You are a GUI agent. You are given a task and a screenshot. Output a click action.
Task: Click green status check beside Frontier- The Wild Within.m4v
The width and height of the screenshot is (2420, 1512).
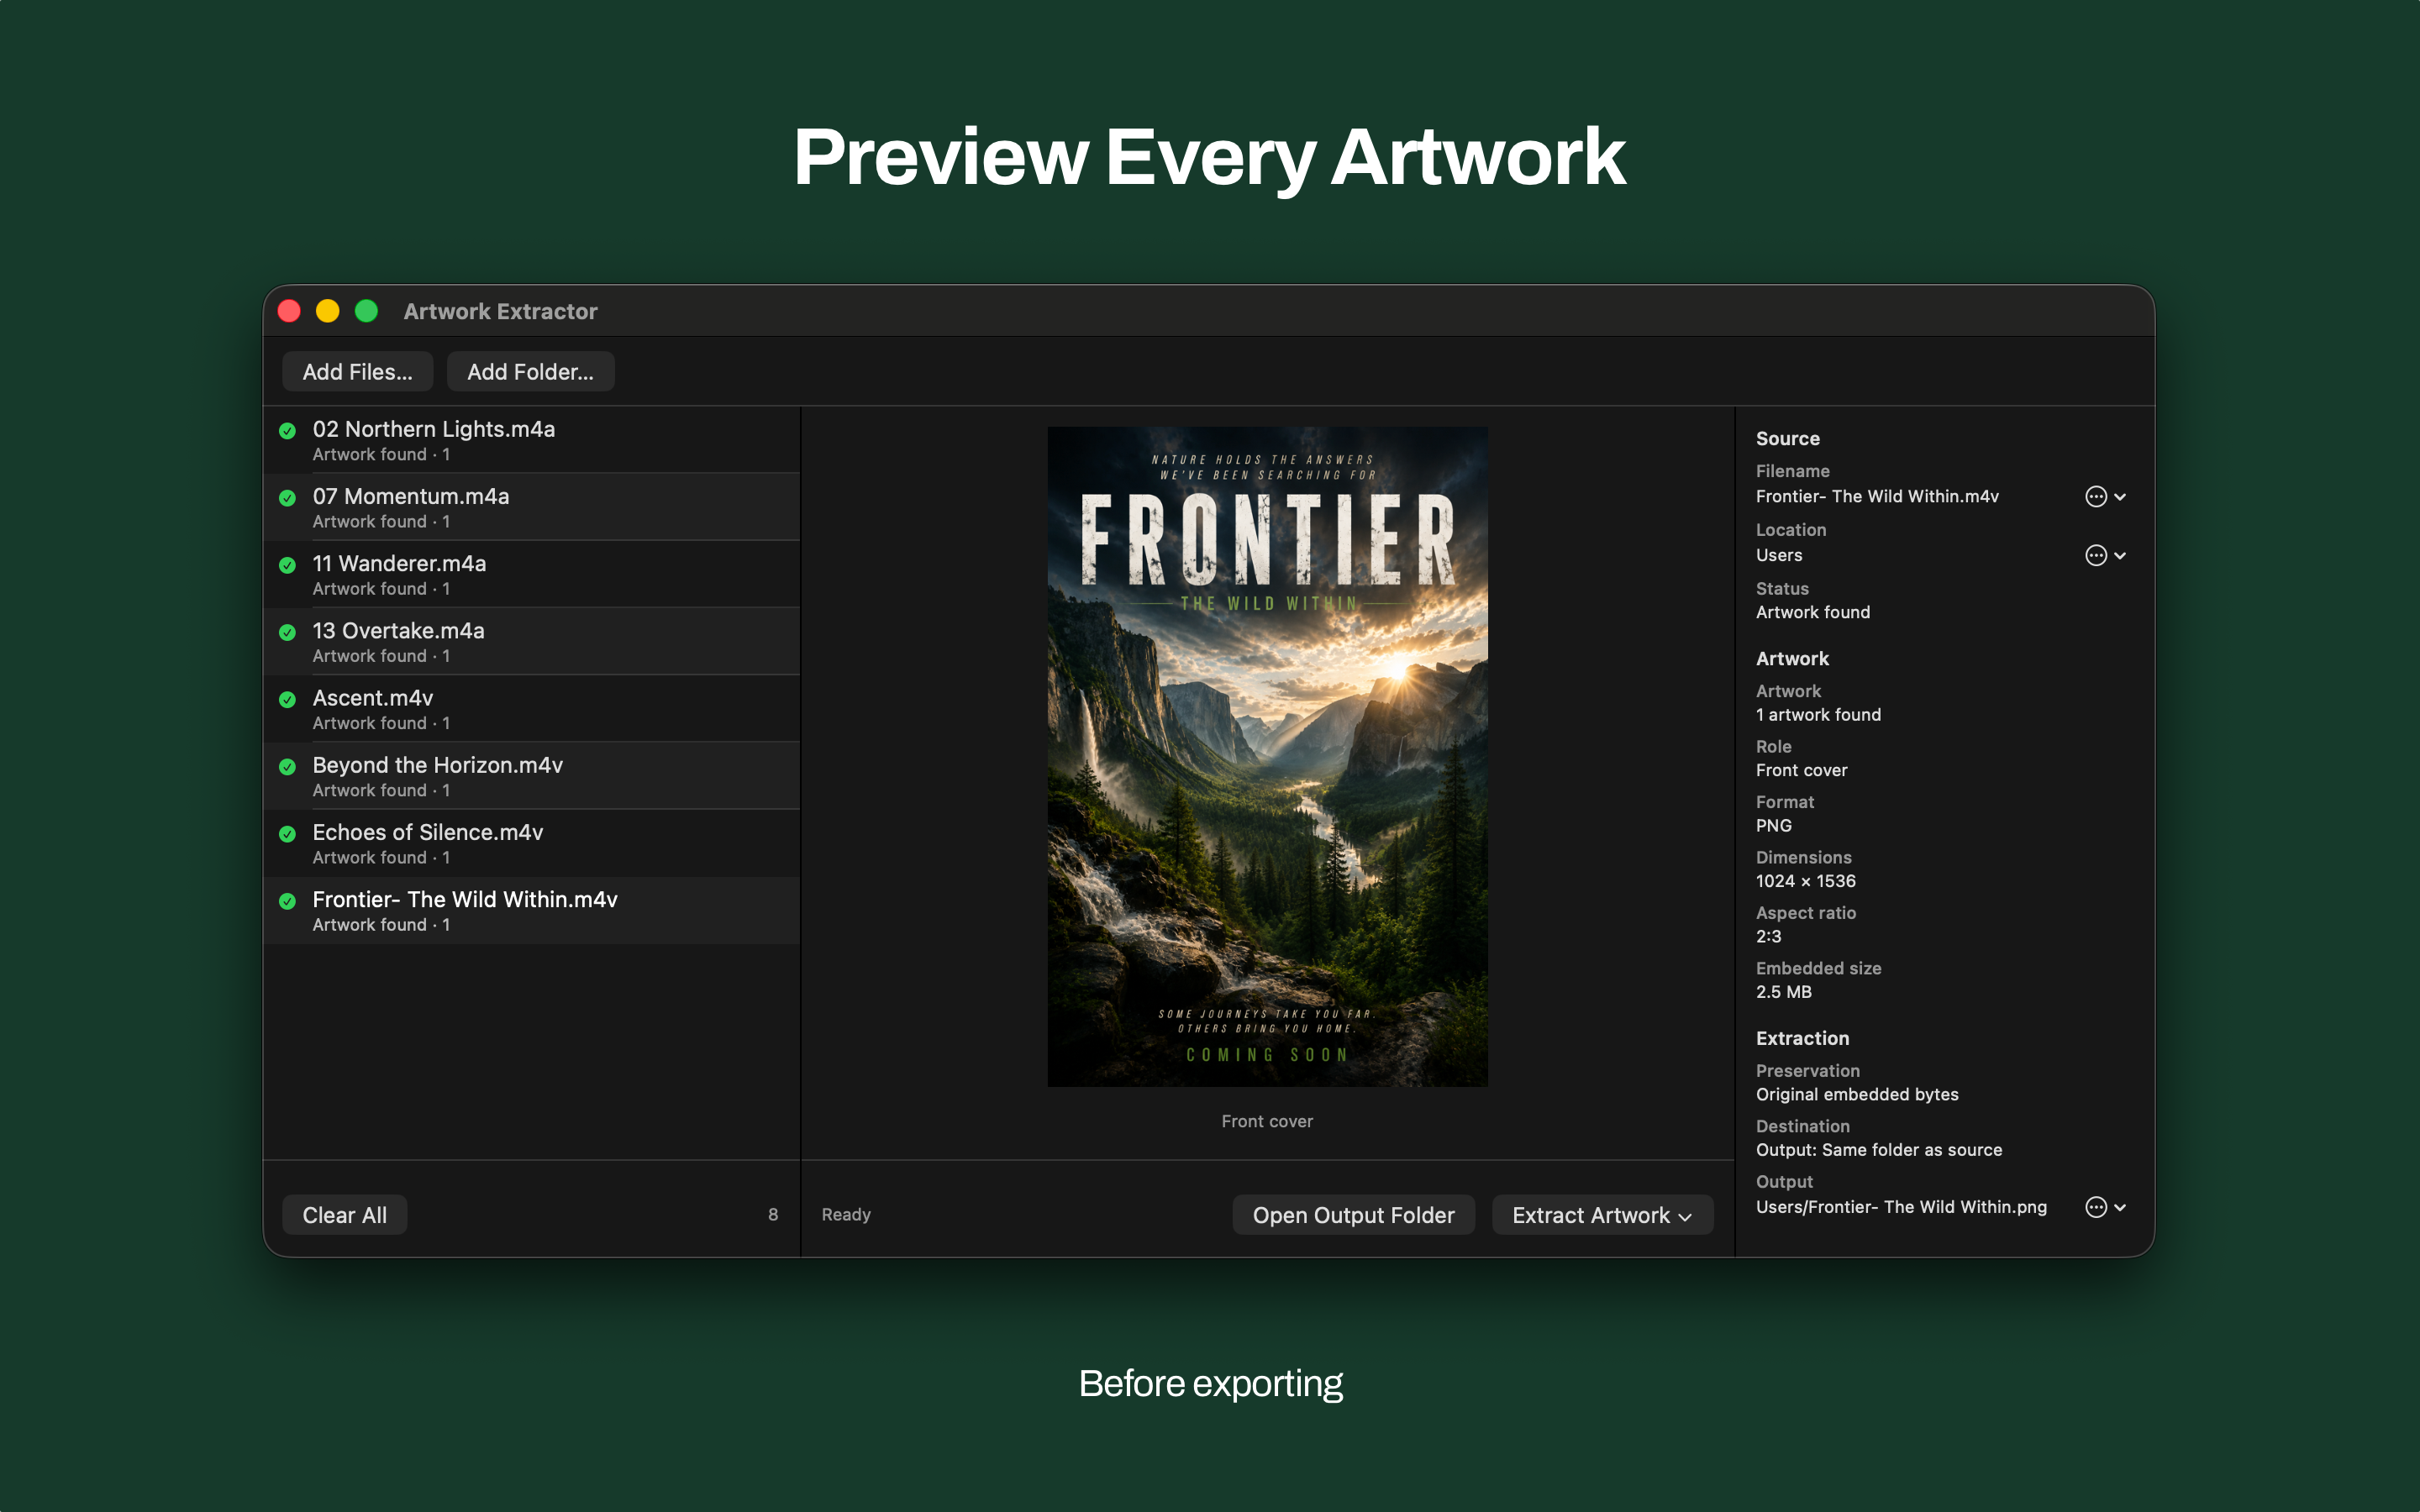(x=287, y=901)
